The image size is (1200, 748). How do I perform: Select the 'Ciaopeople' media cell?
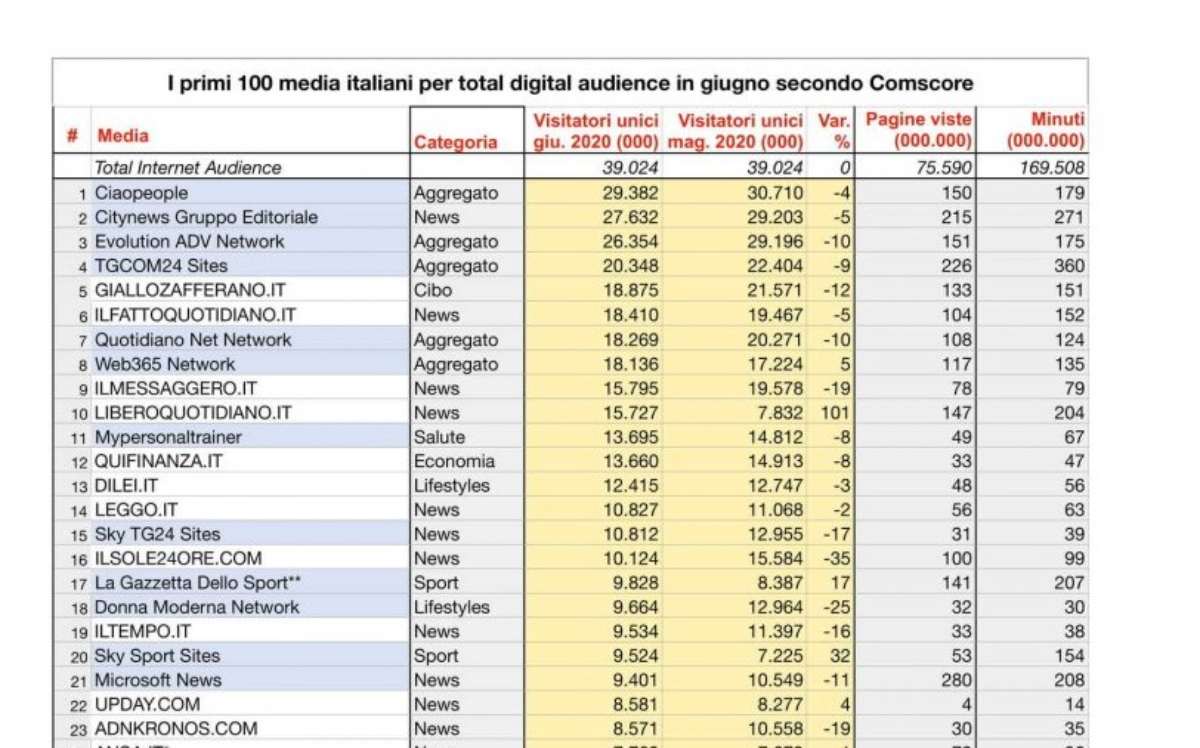(x=141, y=193)
